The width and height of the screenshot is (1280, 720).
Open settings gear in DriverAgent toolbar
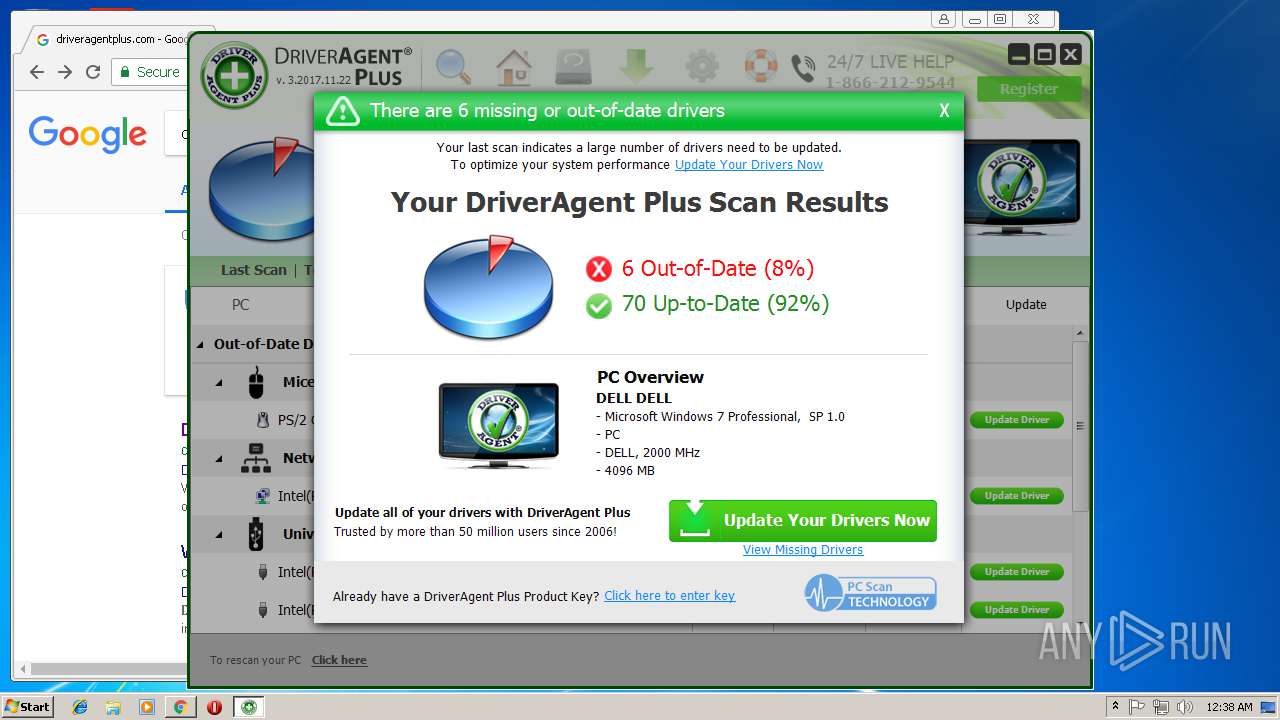(x=701, y=67)
